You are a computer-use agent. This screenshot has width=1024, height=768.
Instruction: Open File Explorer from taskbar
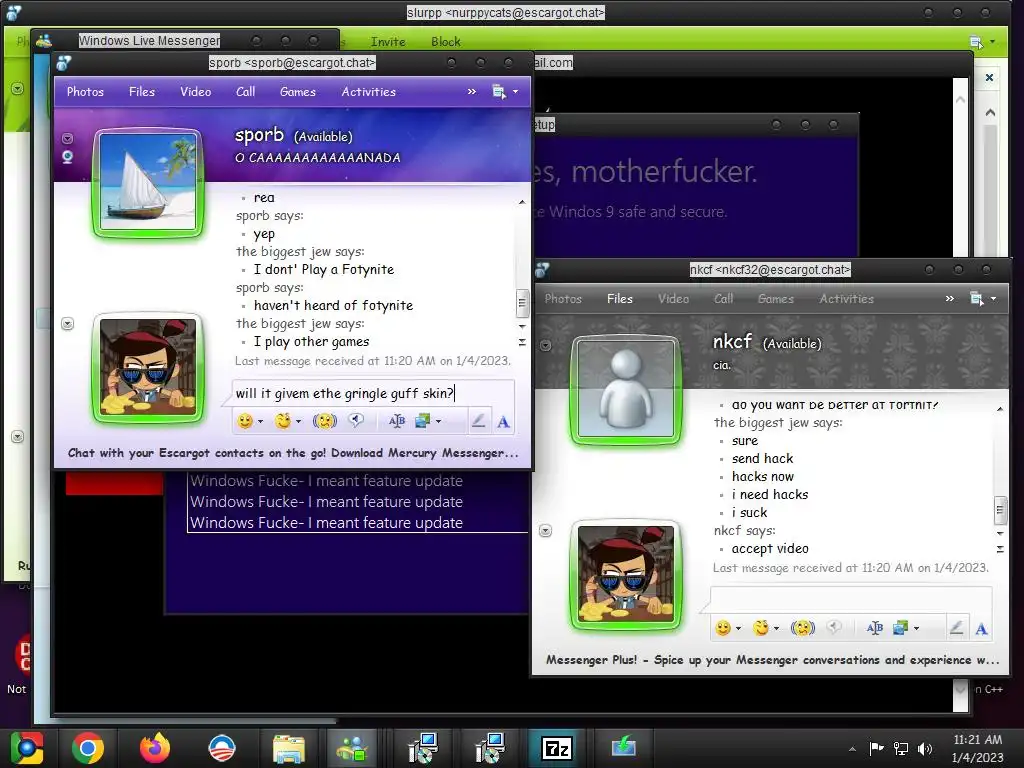click(288, 748)
